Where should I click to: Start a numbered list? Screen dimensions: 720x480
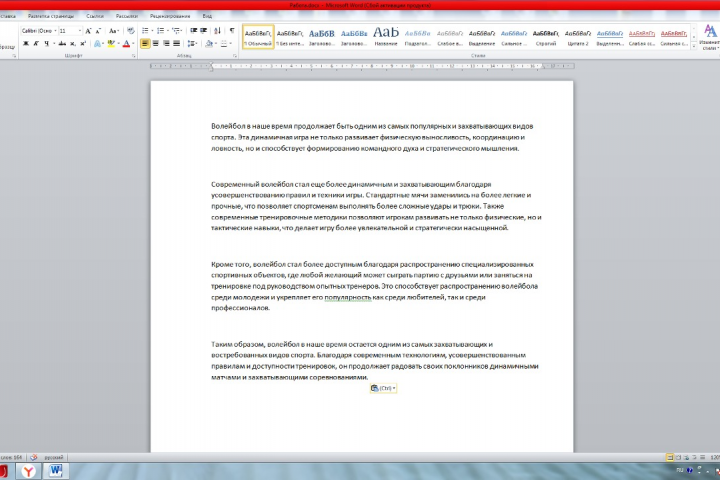(x=160, y=31)
